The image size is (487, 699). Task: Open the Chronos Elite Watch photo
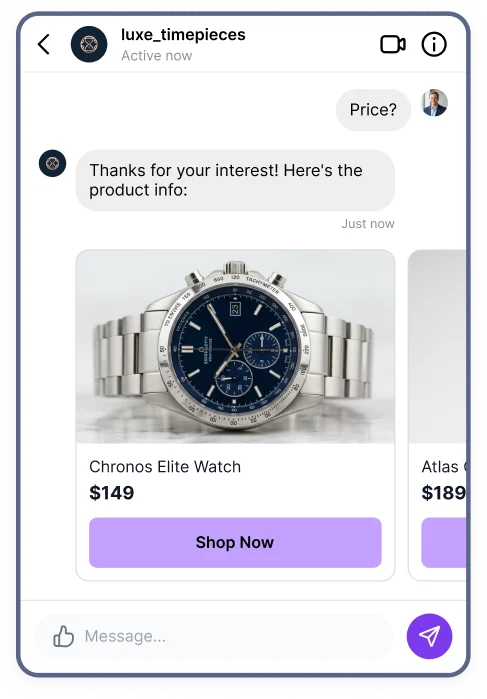(x=235, y=347)
